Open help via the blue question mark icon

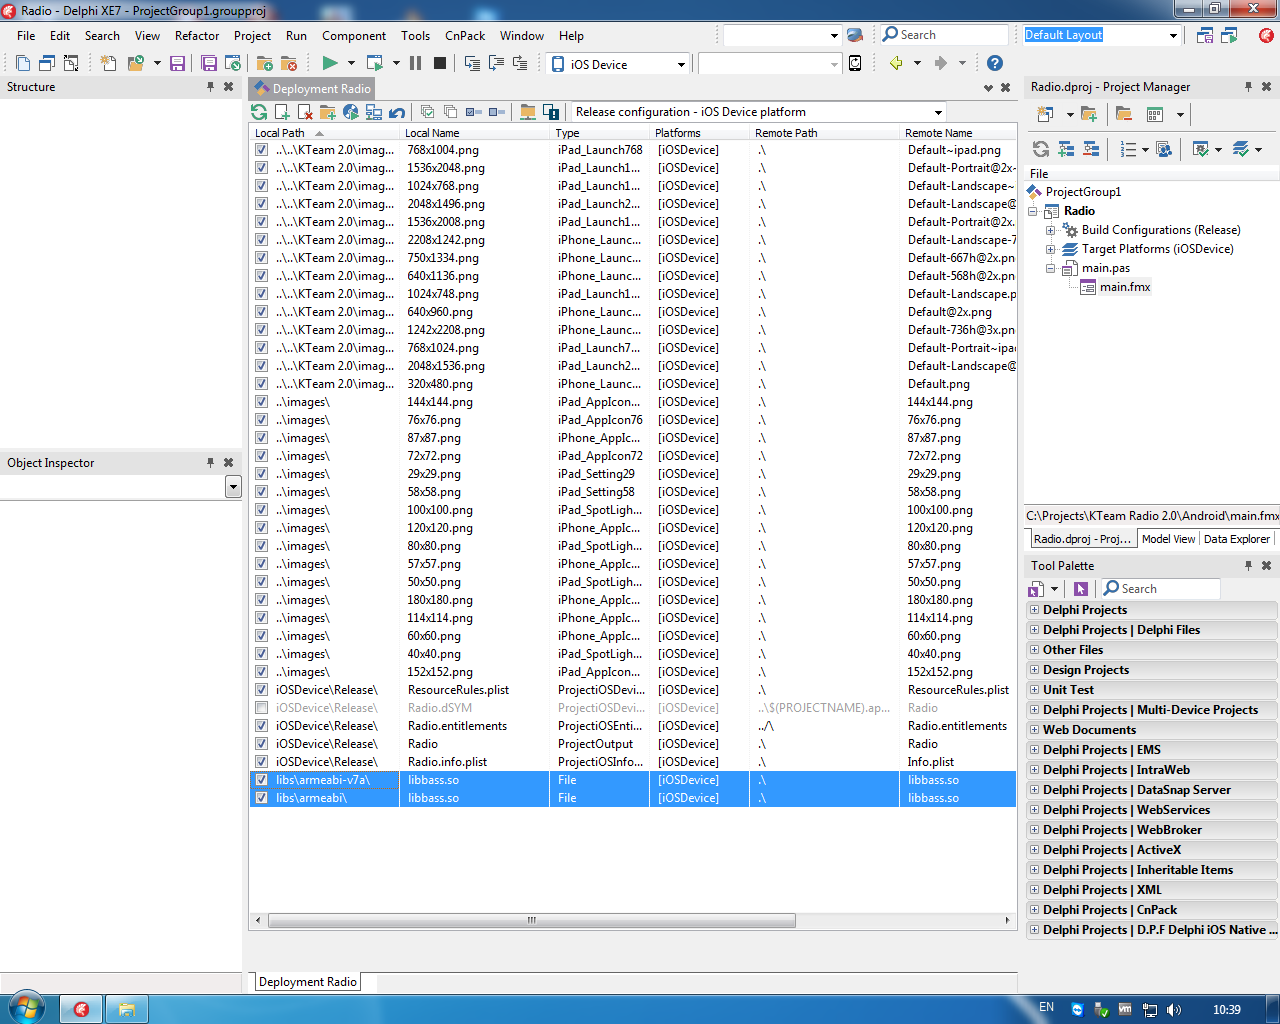click(x=994, y=63)
